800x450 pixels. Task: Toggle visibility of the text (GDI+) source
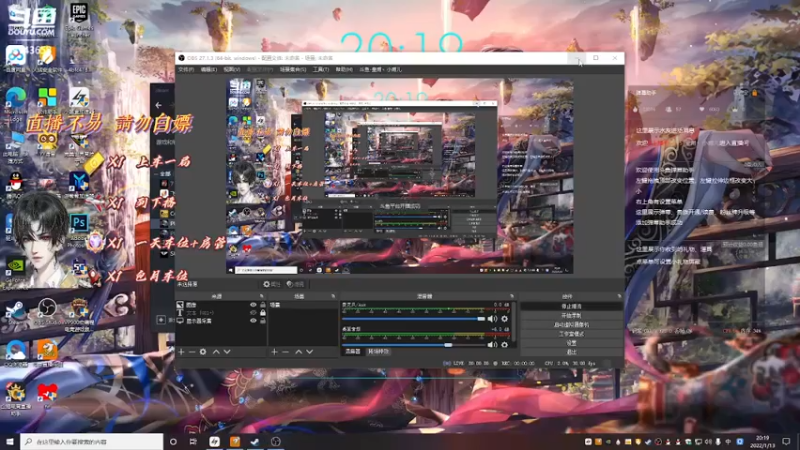pyautogui.click(x=253, y=313)
